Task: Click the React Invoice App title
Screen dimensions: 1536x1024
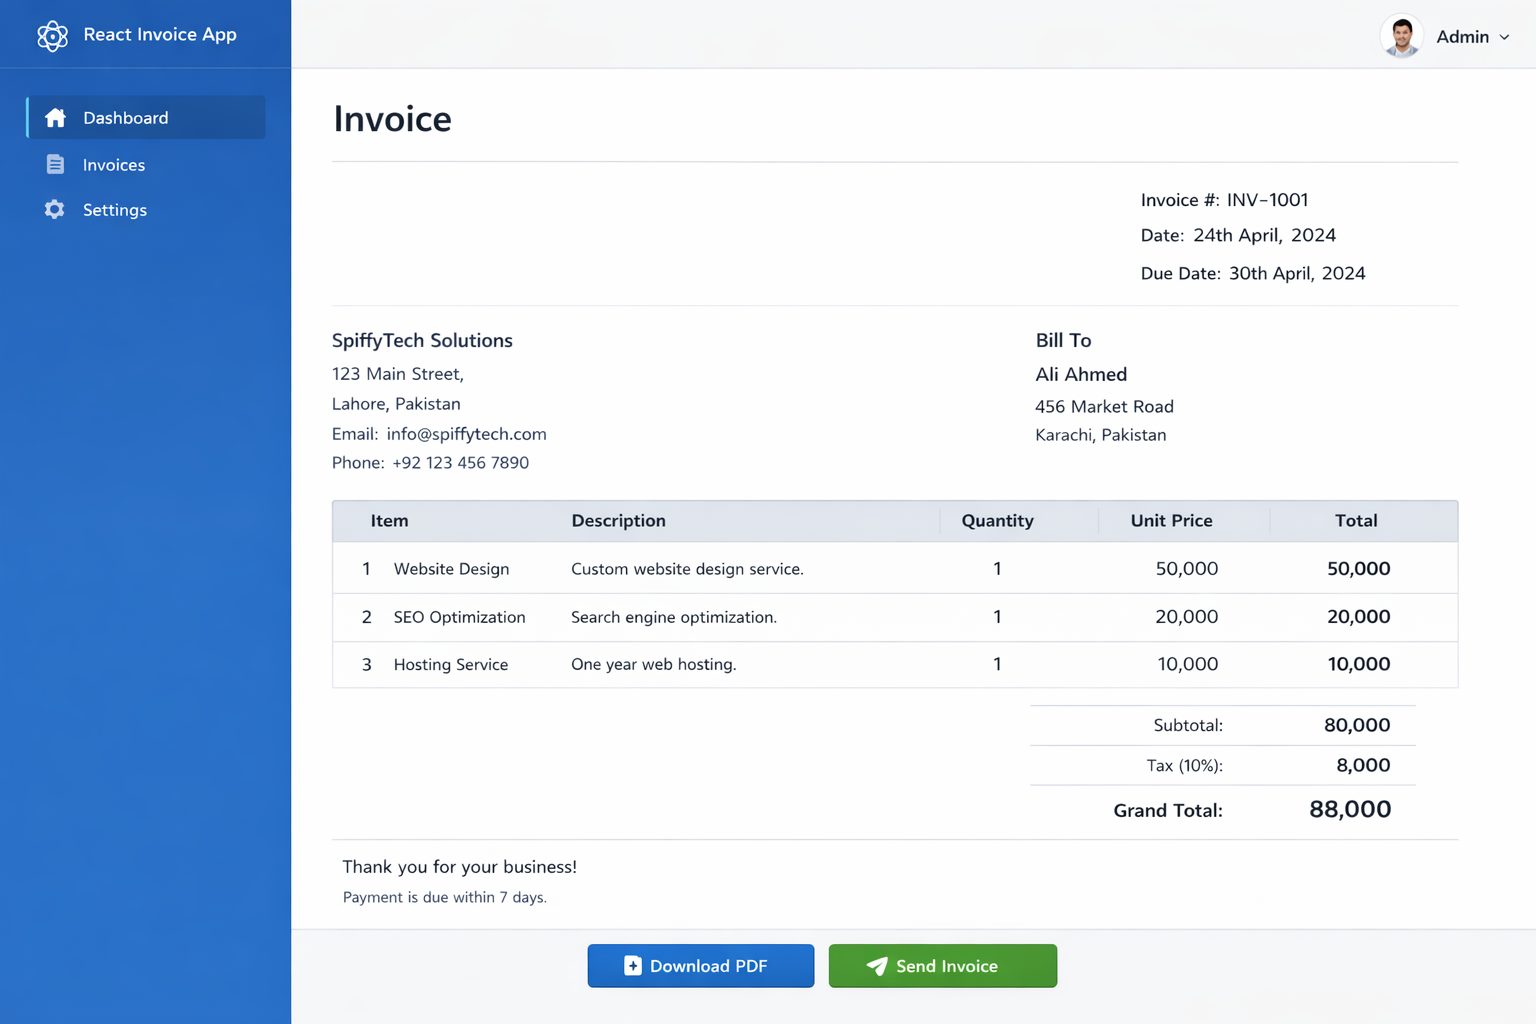Action: tap(160, 35)
